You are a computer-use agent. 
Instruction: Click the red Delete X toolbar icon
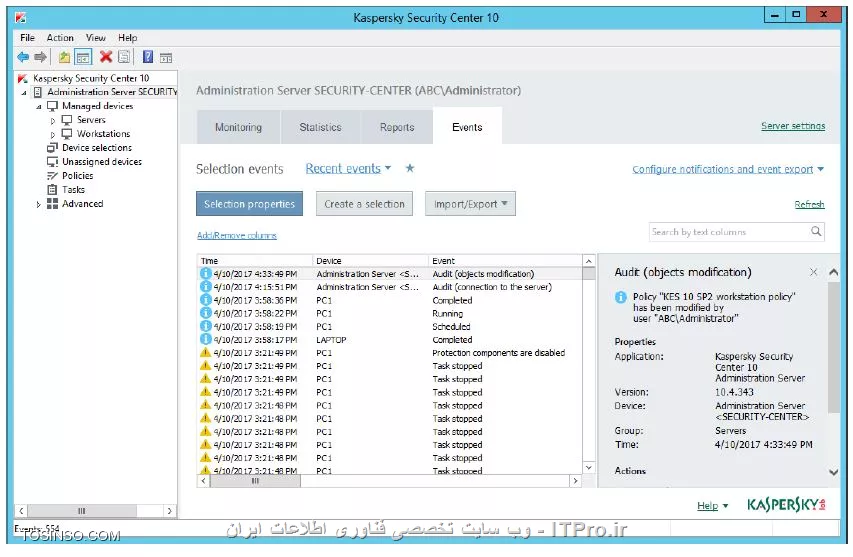click(x=106, y=57)
